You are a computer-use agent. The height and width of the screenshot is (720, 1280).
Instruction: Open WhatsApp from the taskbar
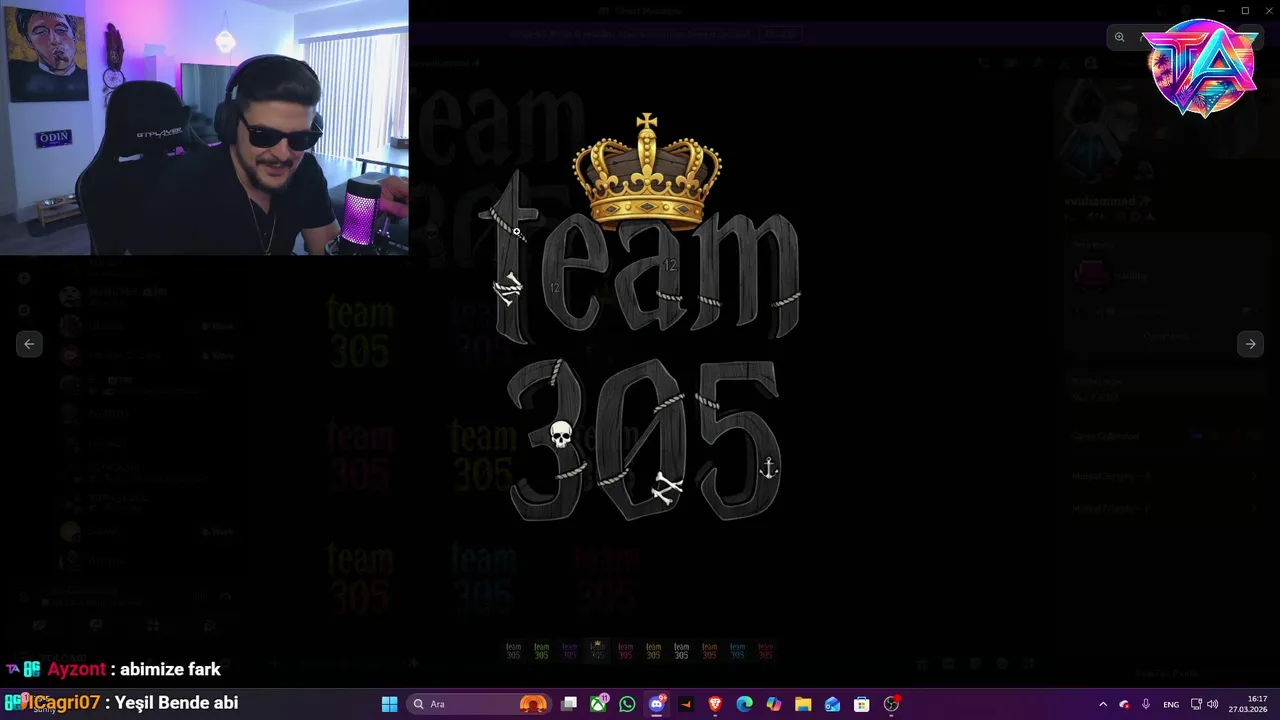[x=627, y=704]
